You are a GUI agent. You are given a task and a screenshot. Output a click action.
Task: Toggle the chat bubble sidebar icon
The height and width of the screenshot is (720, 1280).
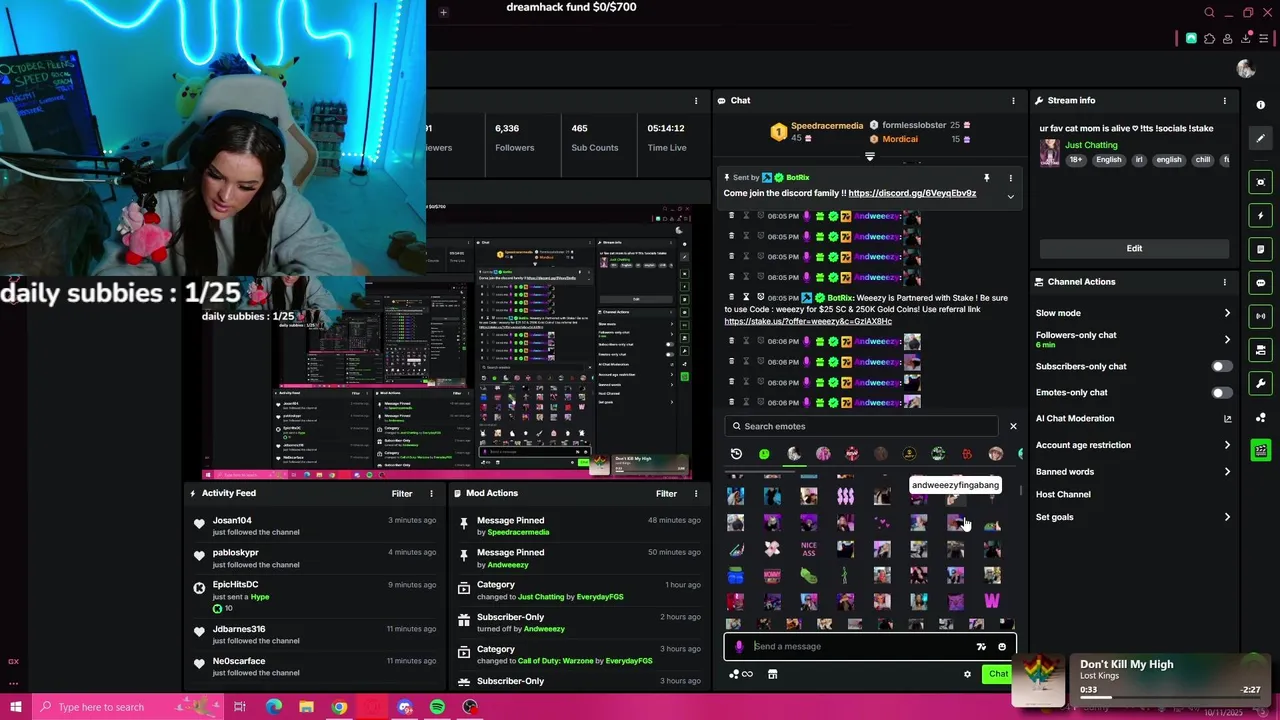[x=1261, y=283]
